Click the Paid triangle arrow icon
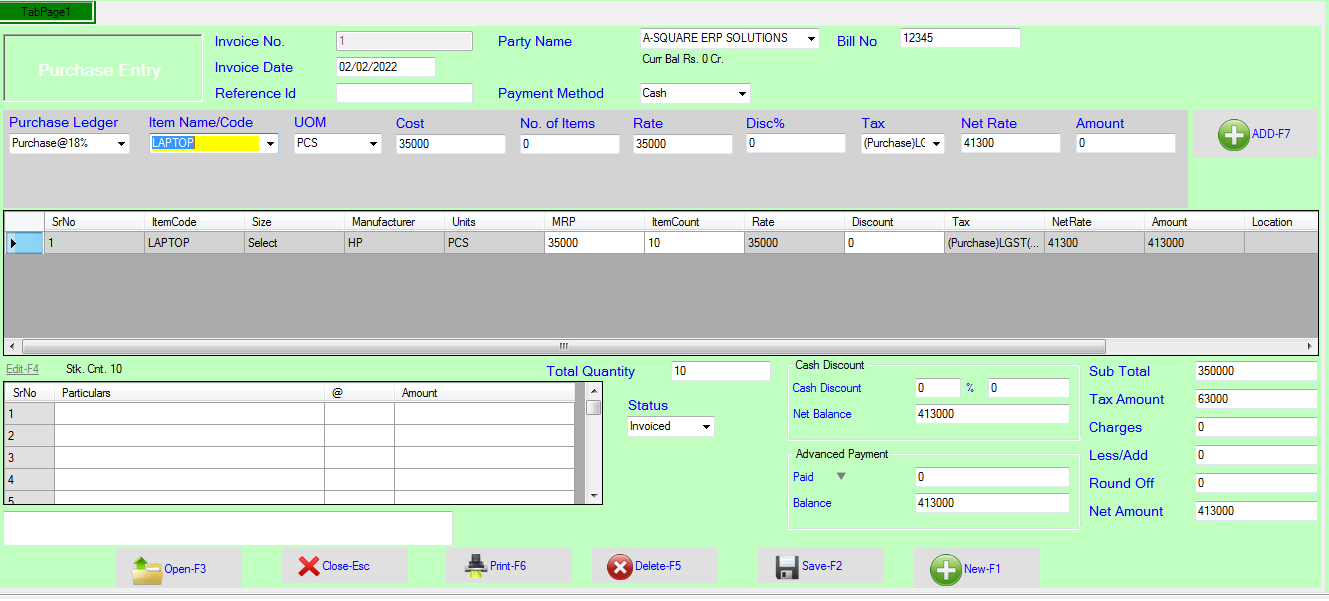Screen dimensions: 1329x601 point(841,477)
